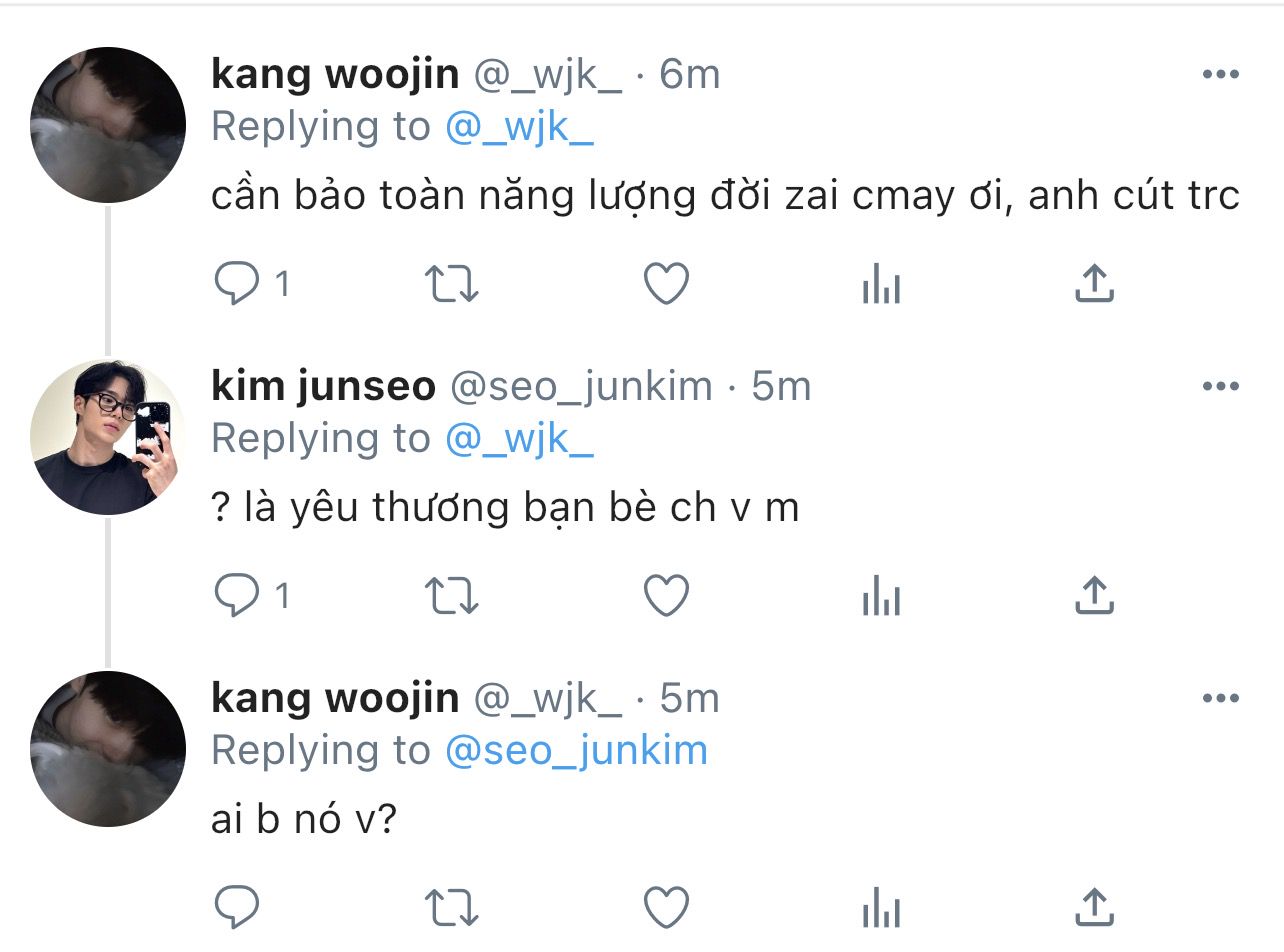
Task: Share the first kang woojin tweet
Action: [x=1094, y=284]
